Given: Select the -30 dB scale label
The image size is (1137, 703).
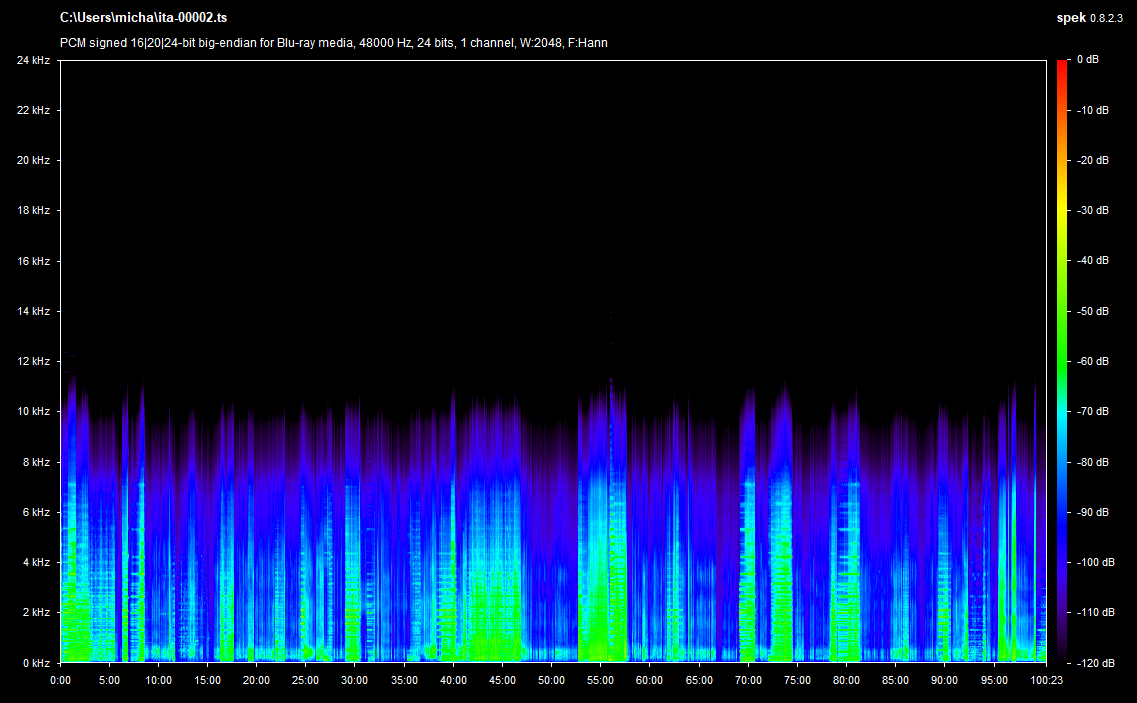Looking at the screenshot, I should (x=1093, y=211).
